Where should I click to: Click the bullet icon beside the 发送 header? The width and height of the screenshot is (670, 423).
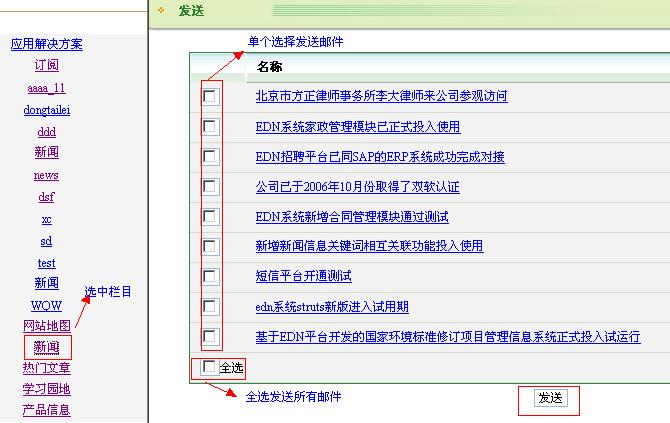(x=162, y=10)
